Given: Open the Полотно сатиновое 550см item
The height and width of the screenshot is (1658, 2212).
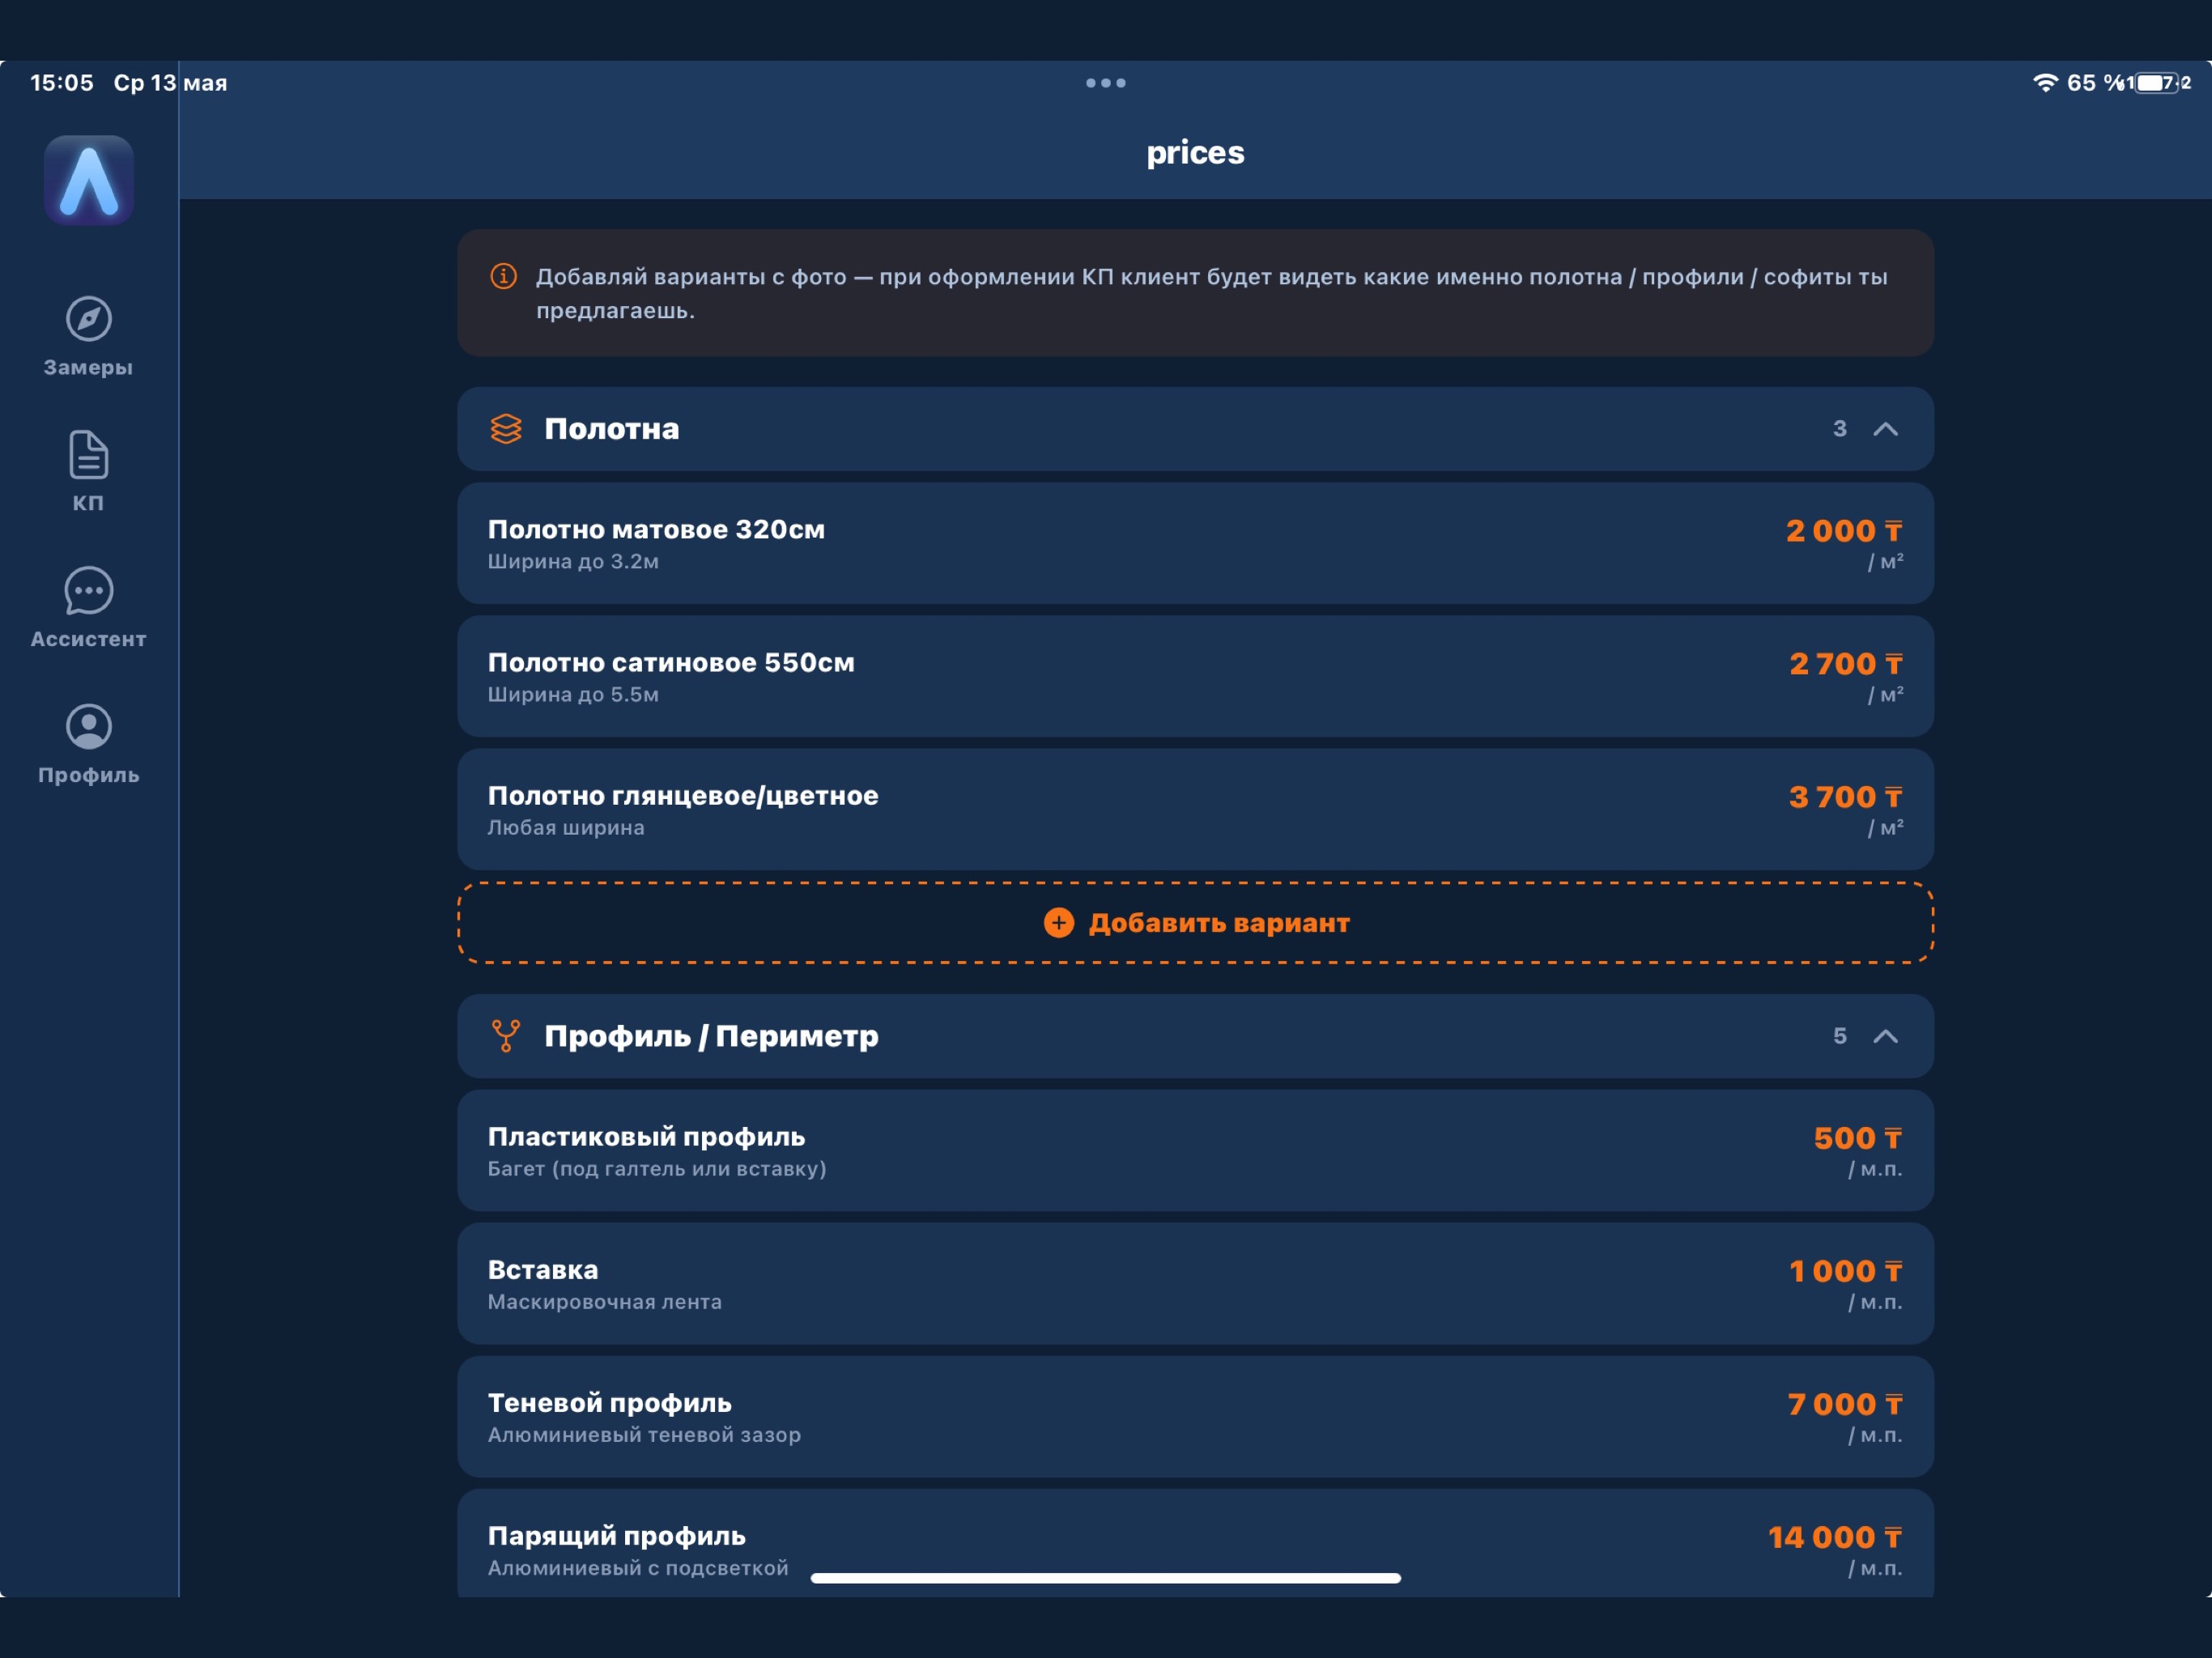Looking at the screenshot, I should pos(1195,677).
